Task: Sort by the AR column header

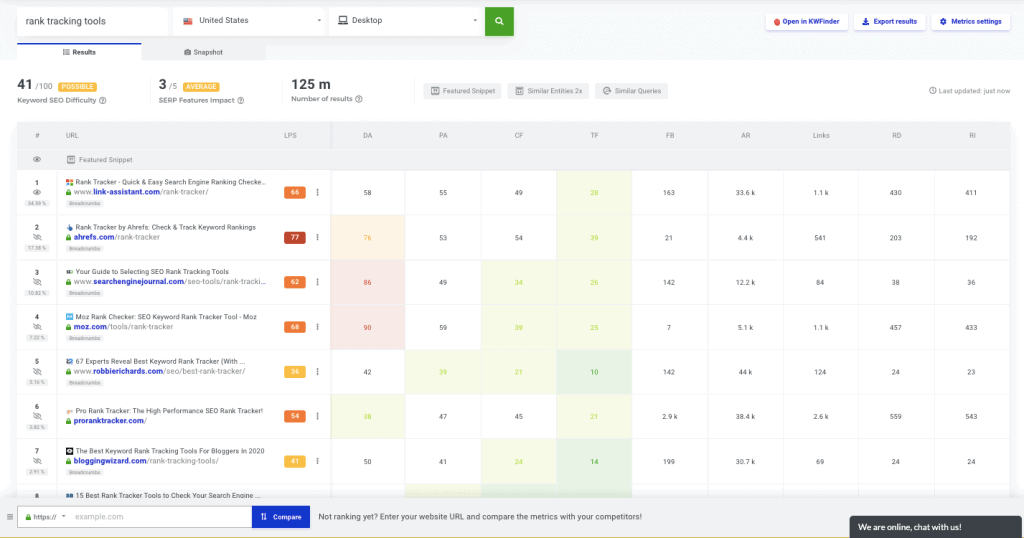Action: (x=746, y=135)
